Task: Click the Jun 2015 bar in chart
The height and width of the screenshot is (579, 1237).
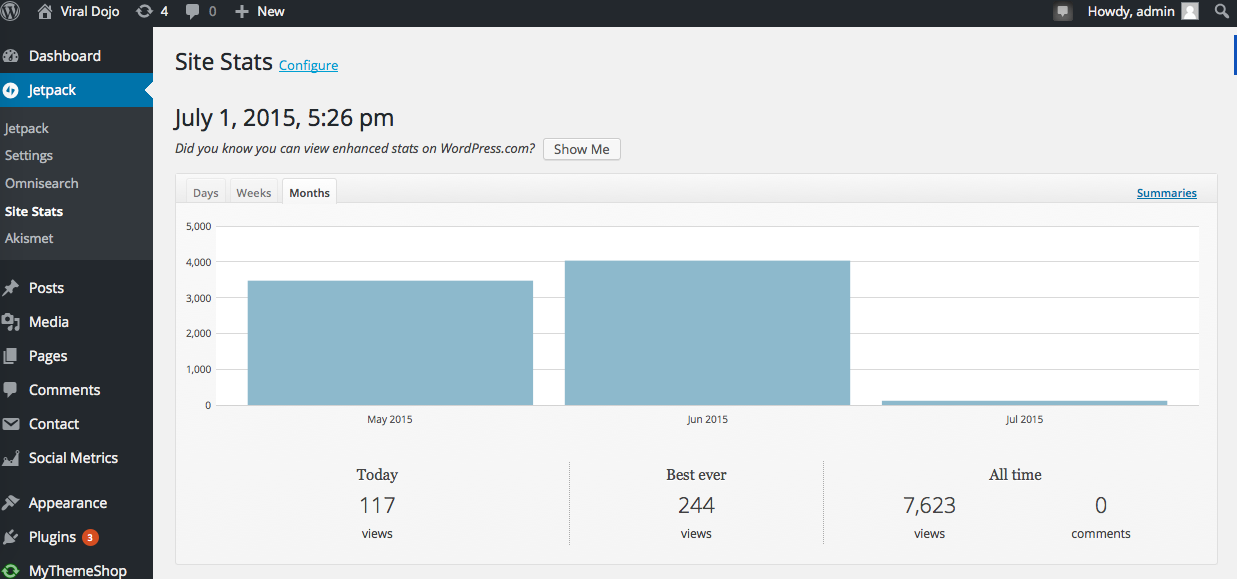Action: coord(707,333)
